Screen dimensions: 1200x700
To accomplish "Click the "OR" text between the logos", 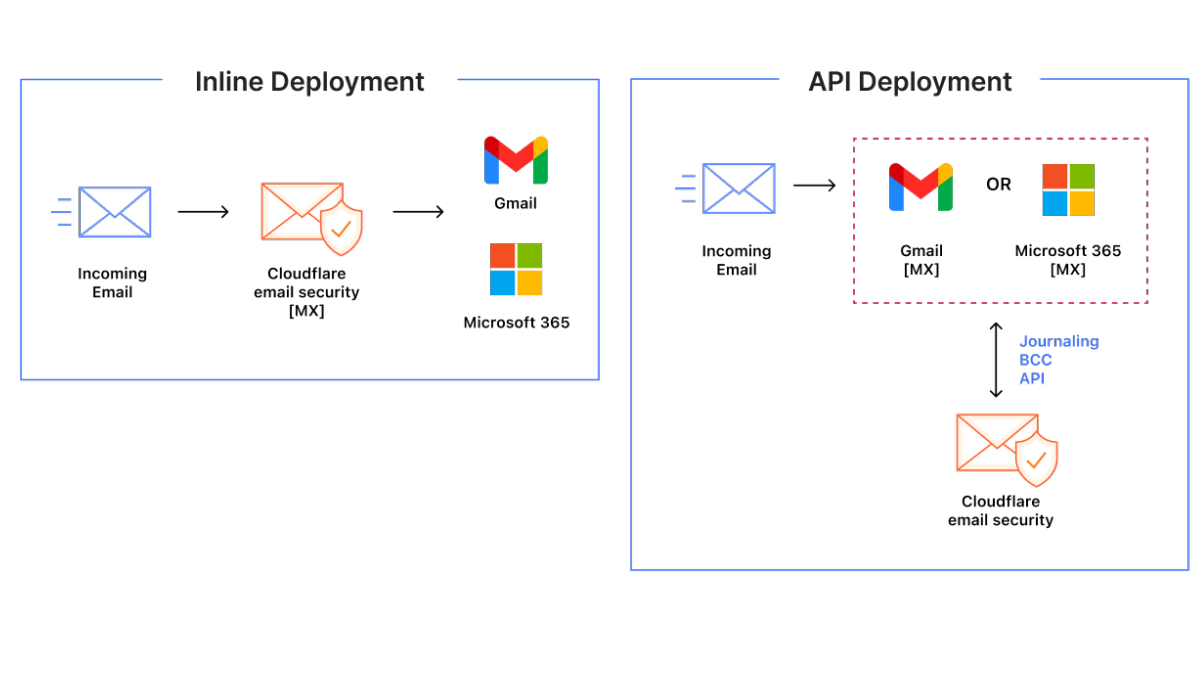I will [998, 185].
